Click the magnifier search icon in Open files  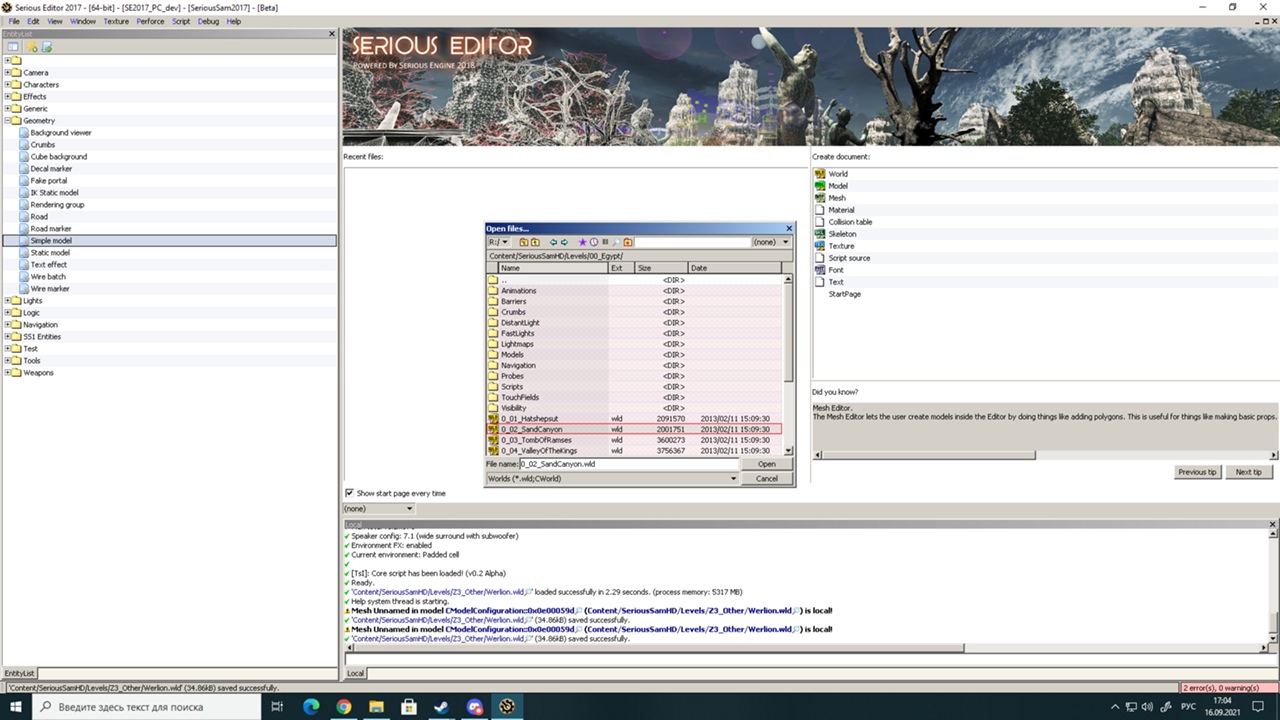616,242
